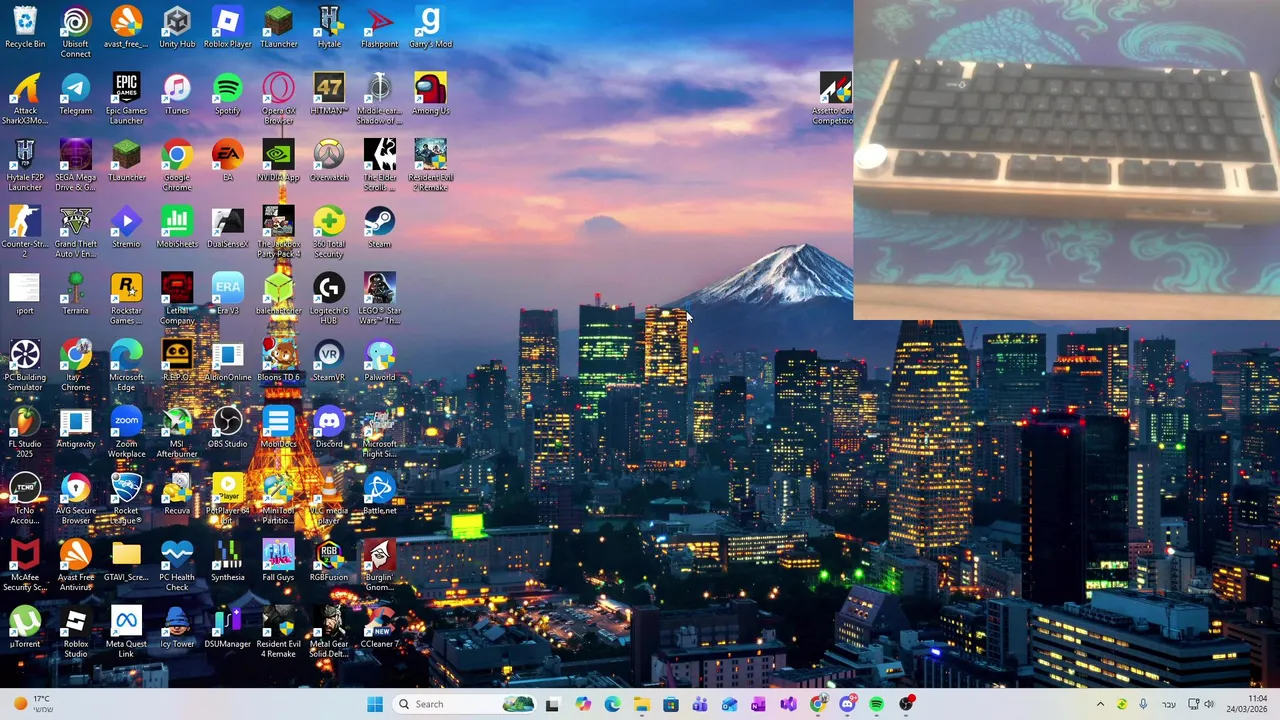Launch the Flashpoint desktop shortcut
Viewport: 1280px width, 720px height.
(379, 28)
